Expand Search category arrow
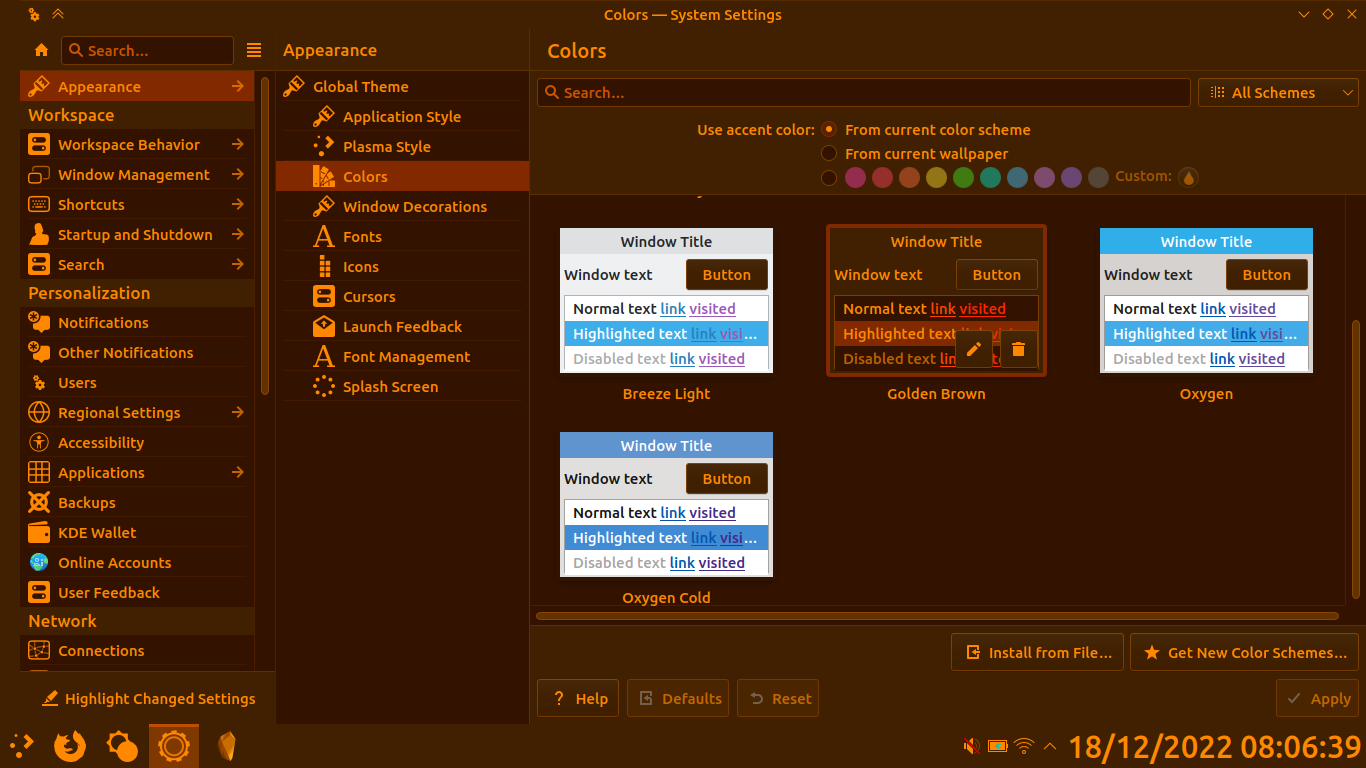Image resolution: width=1366 pixels, height=768 pixels. point(237,265)
